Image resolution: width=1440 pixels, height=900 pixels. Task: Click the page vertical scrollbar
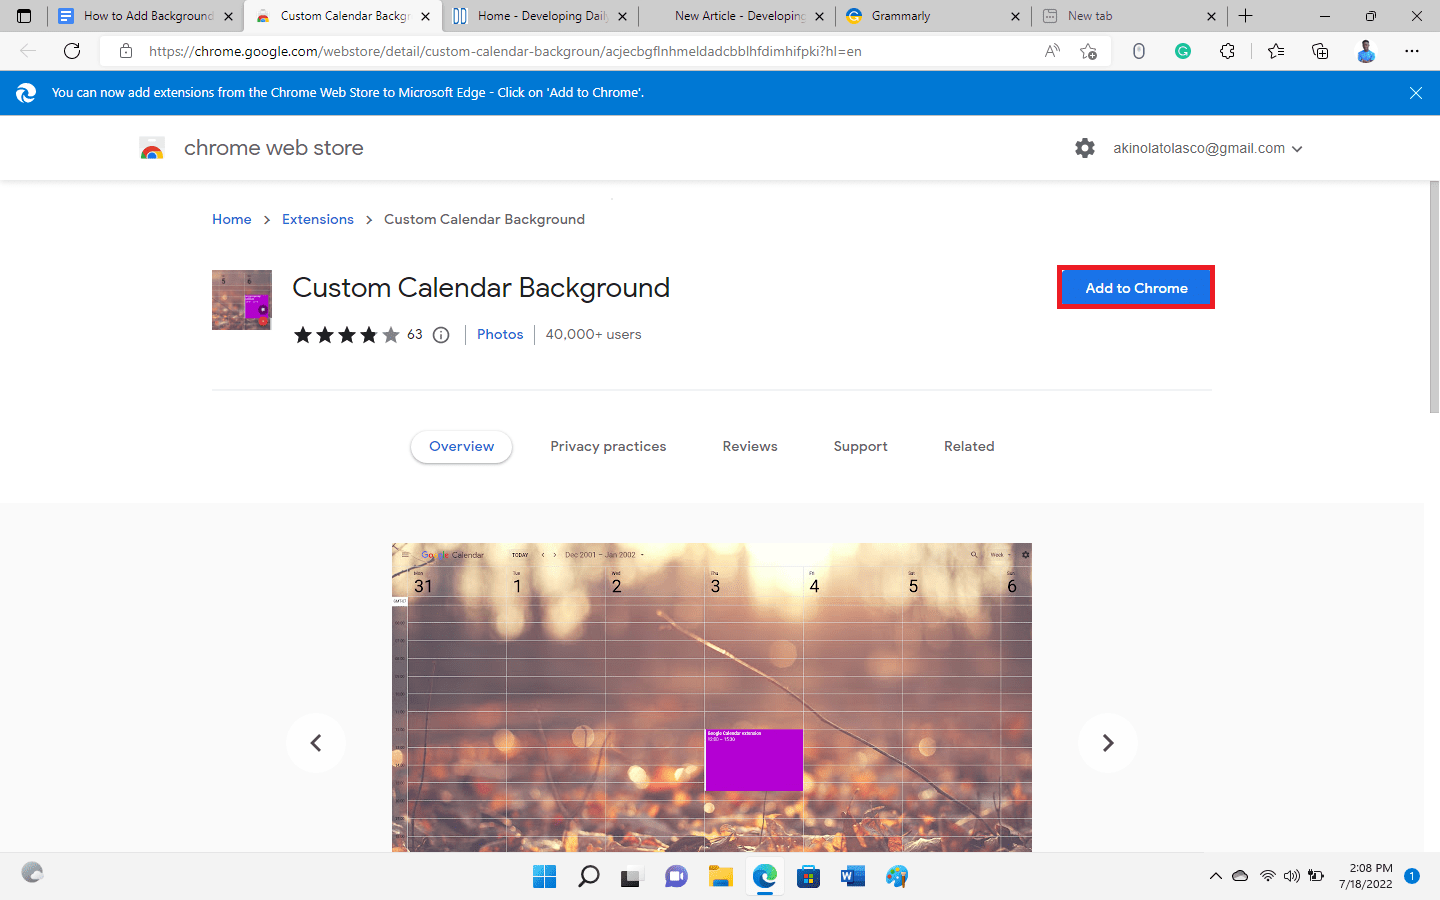click(x=1434, y=297)
